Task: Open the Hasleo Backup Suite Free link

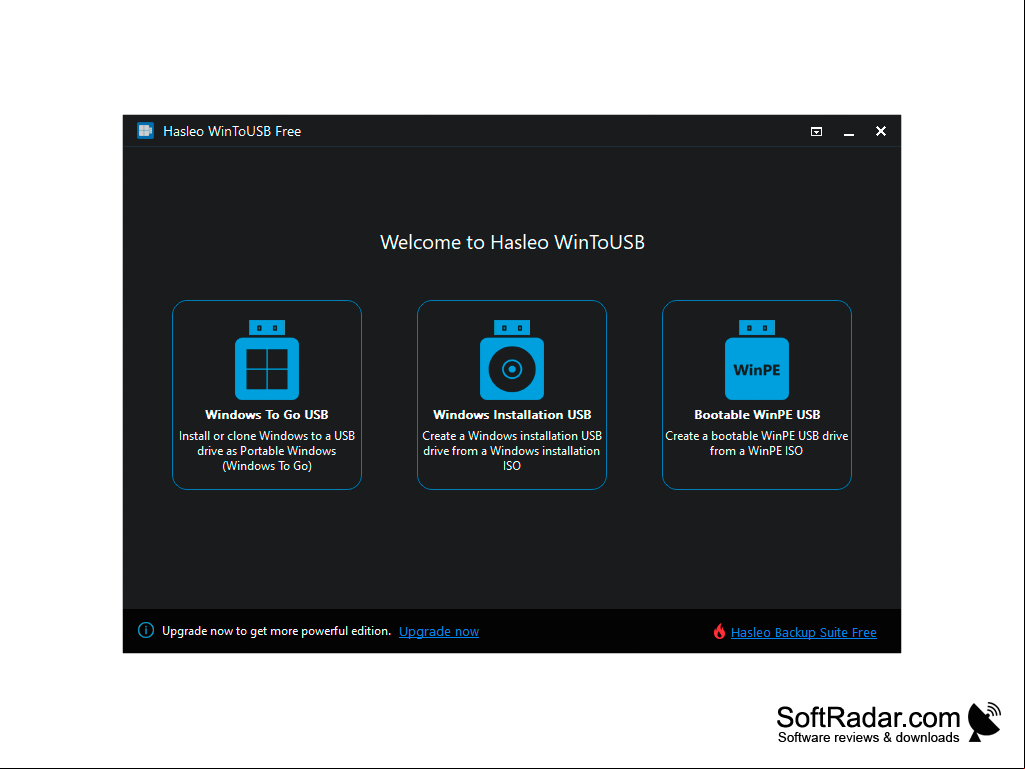Action: coord(803,632)
